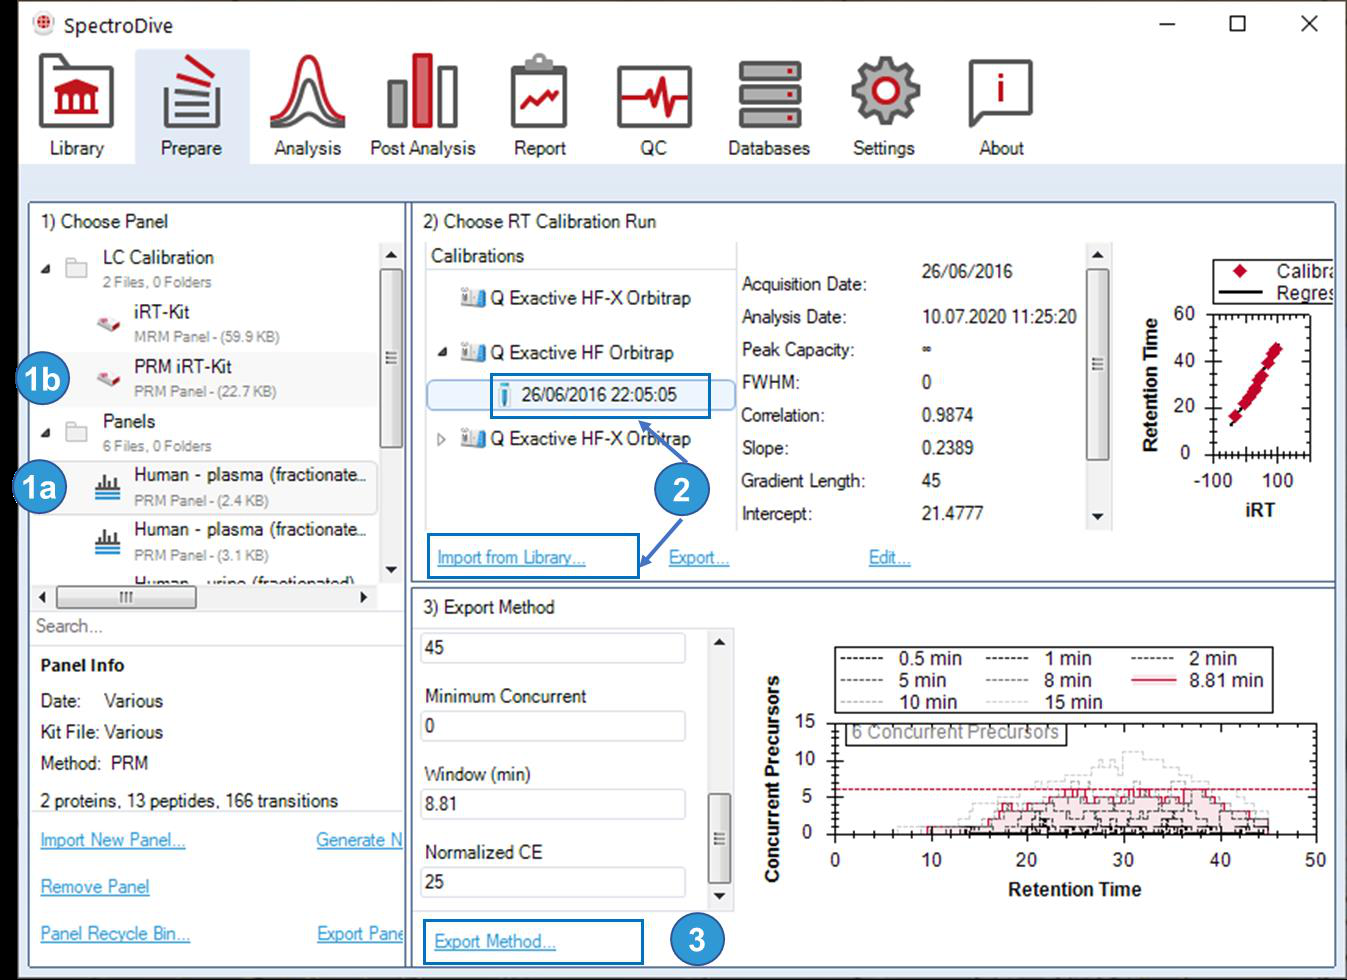1347x980 pixels.
Task: Click the 8.81 min legend entry
Action: (x=1197, y=680)
